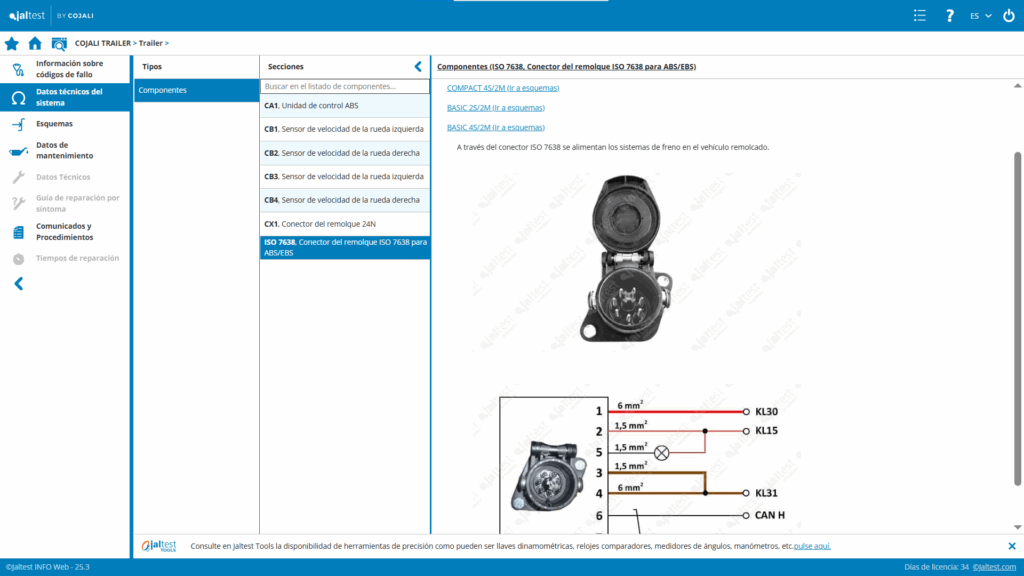The height and width of the screenshot is (576, 1024).
Task: Collapse the Secciones panel with chevron
Action: coord(418,66)
